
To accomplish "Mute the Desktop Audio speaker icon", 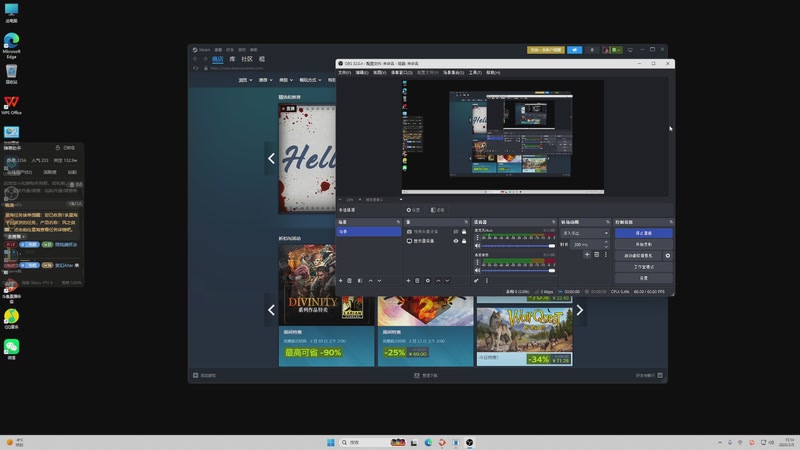I will [478, 270].
